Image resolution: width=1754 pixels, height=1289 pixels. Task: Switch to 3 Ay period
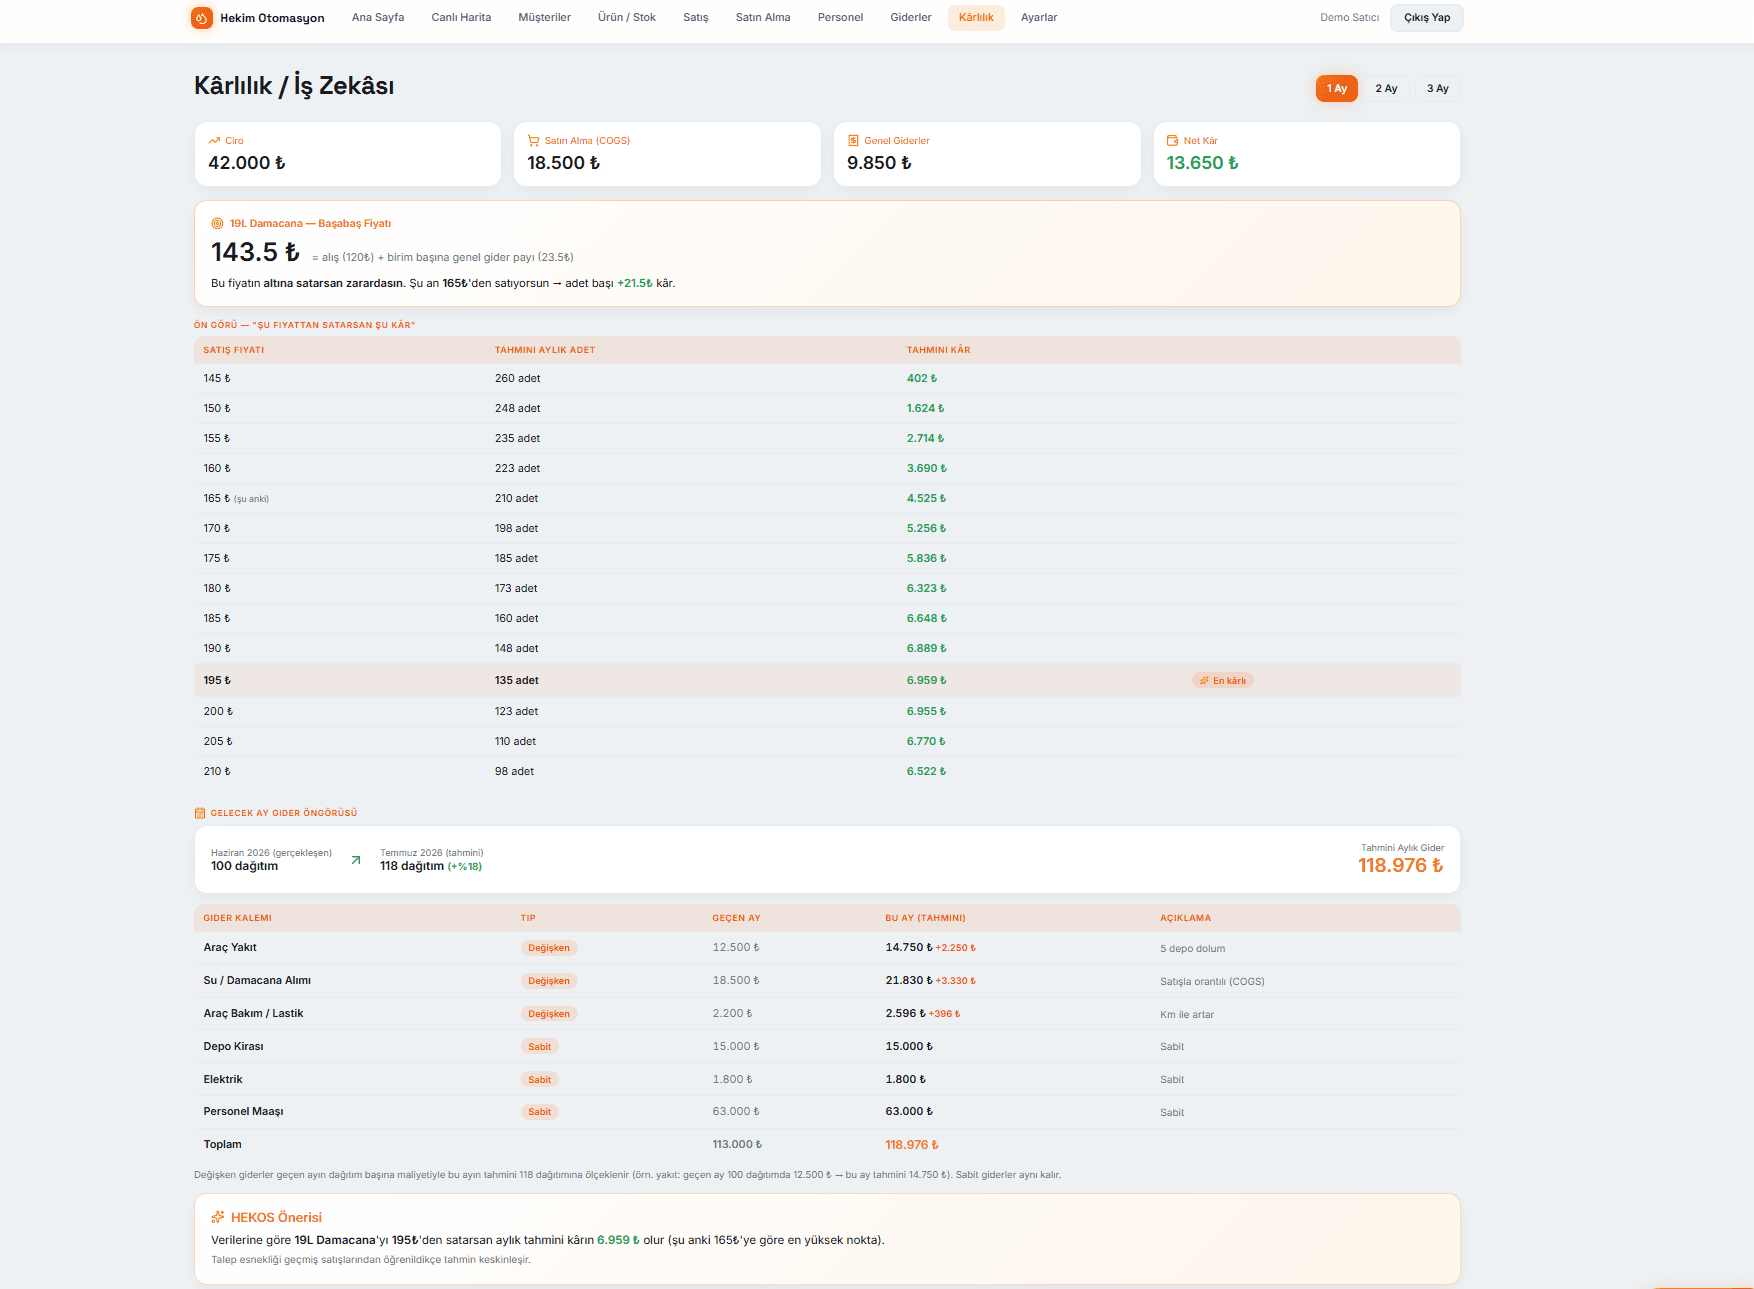point(1438,88)
